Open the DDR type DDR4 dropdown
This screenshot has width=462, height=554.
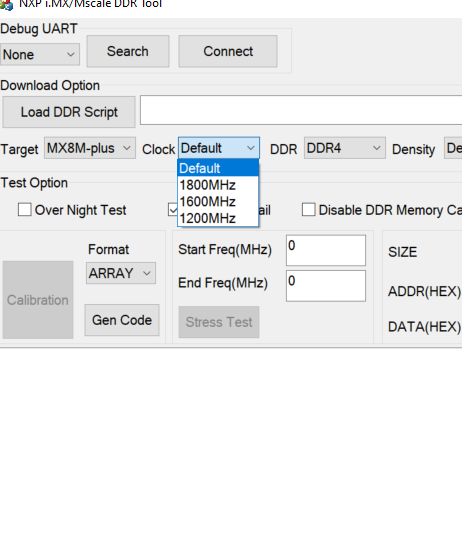pyautogui.click(x=344, y=148)
